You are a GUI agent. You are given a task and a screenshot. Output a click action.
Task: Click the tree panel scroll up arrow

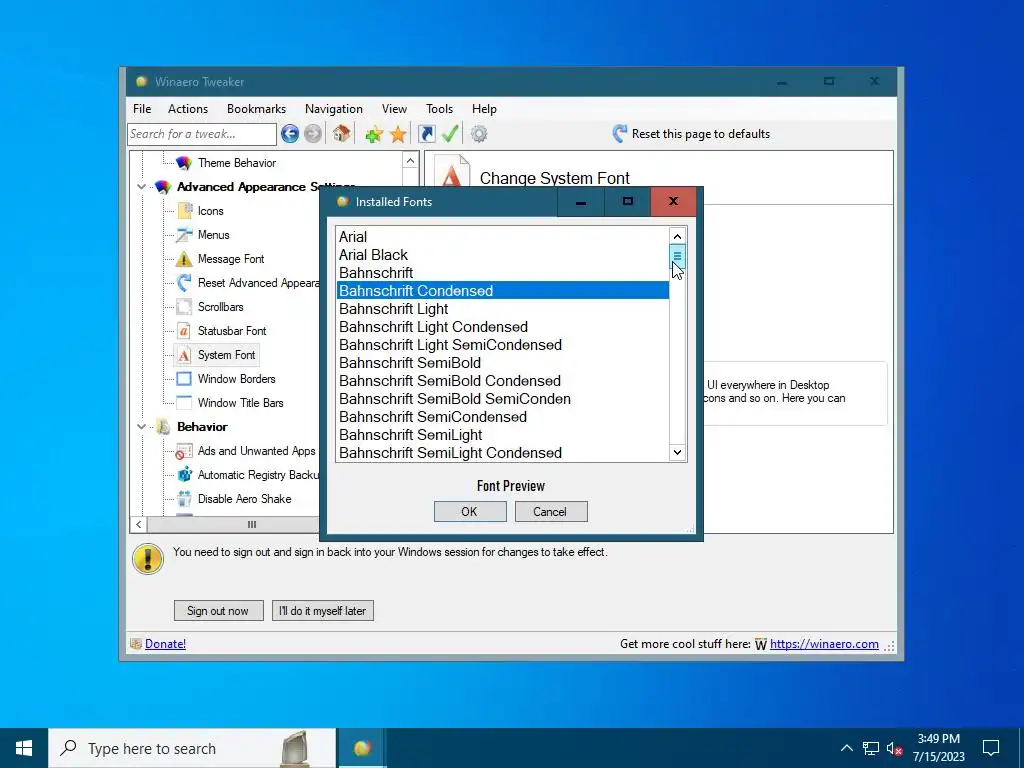coord(410,161)
